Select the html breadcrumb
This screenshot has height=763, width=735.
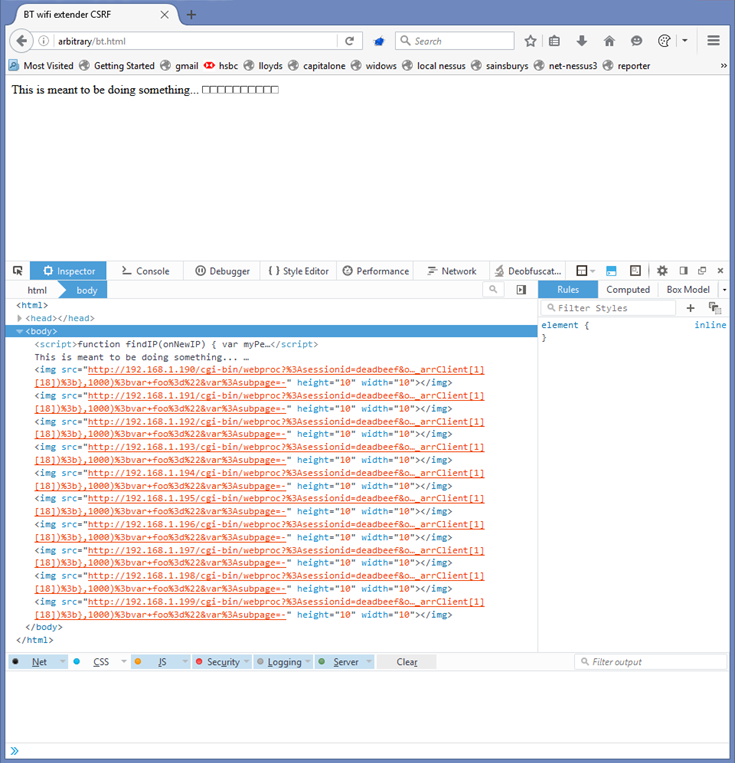pos(37,290)
